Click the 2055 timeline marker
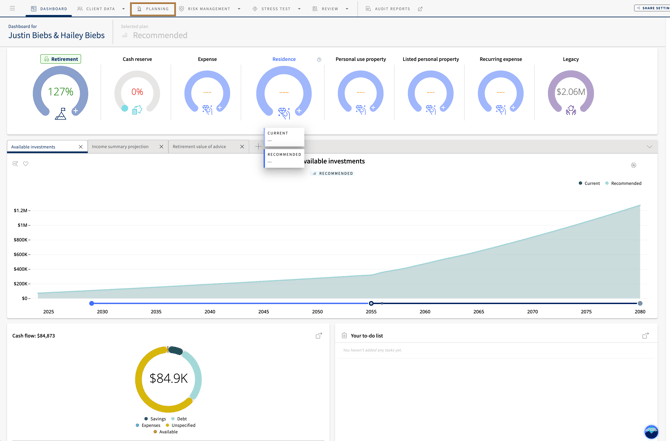The height and width of the screenshot is (441, 670). click(x=371, y=303)
